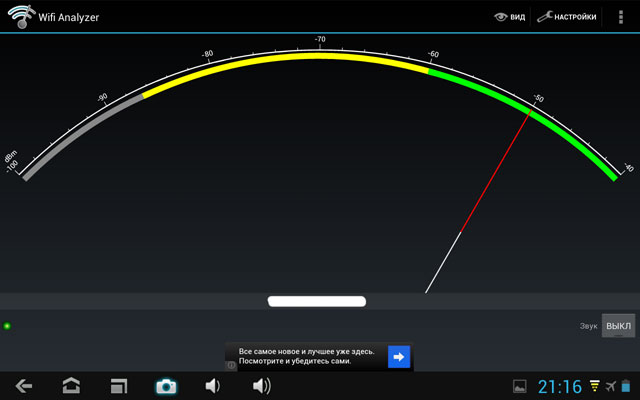Open the three-dot overflow menu
This screenshot has width=640, height=400.
coord(621,17)
